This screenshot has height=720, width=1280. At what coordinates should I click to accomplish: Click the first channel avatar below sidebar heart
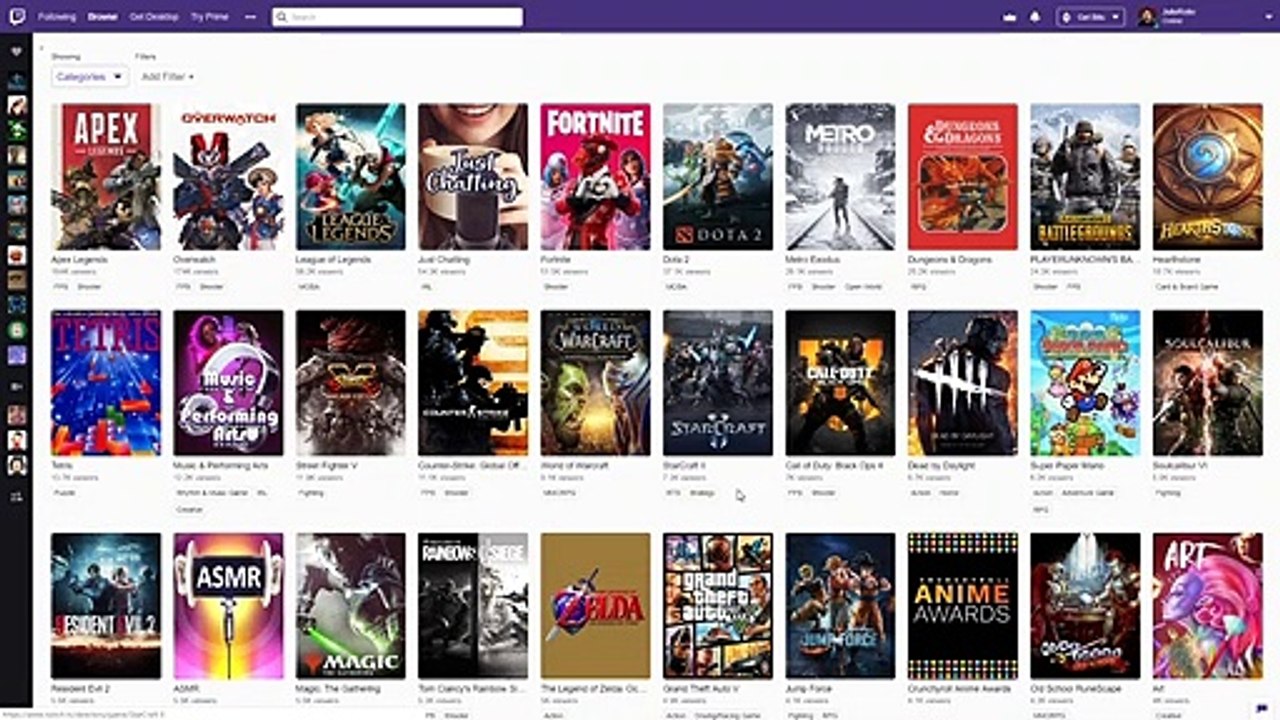[17, 81]
